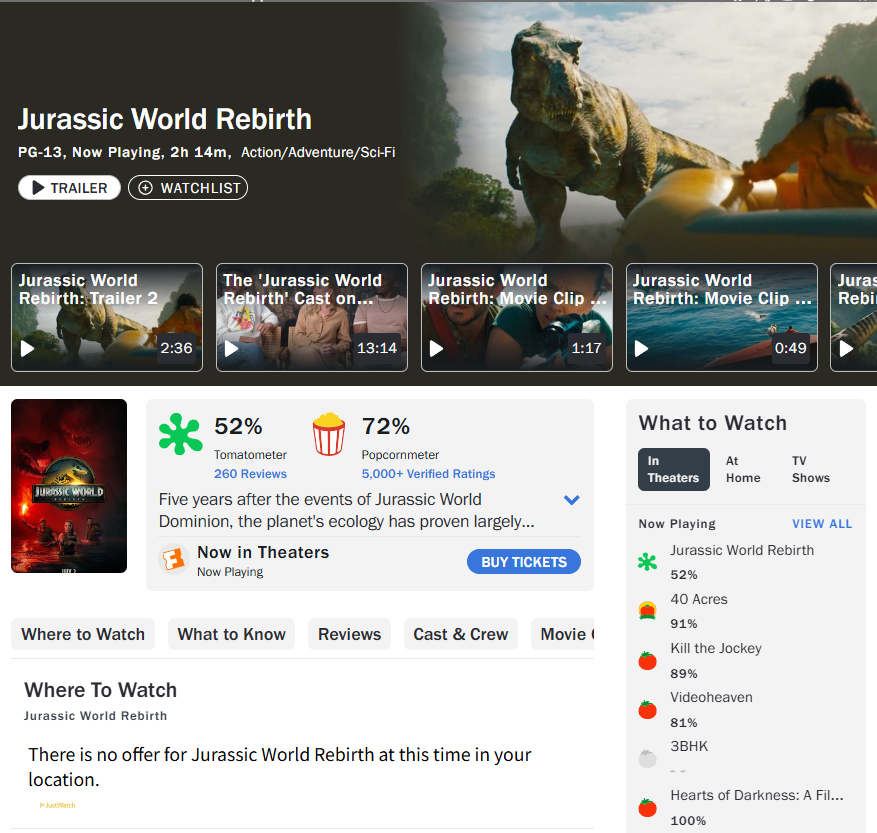The image size is (877, 833).
Task: Play icon on 0:49 Movie Clip card
Action: point(641,349)
